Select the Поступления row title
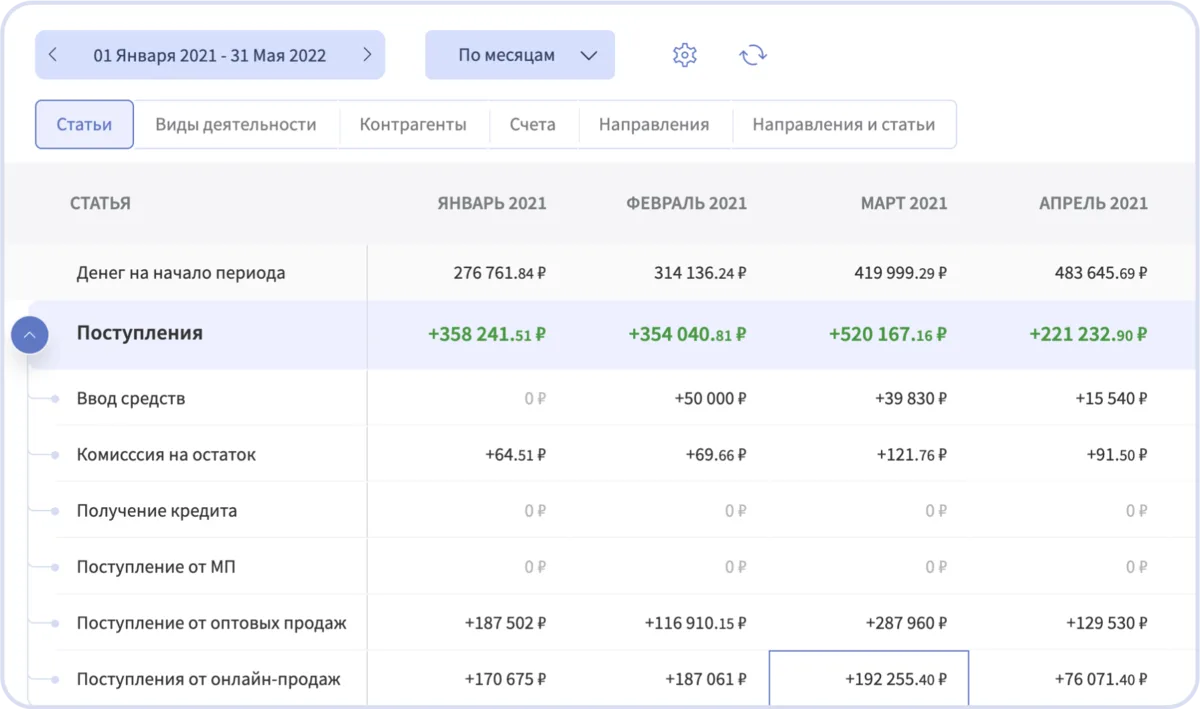 coord(140,333)
